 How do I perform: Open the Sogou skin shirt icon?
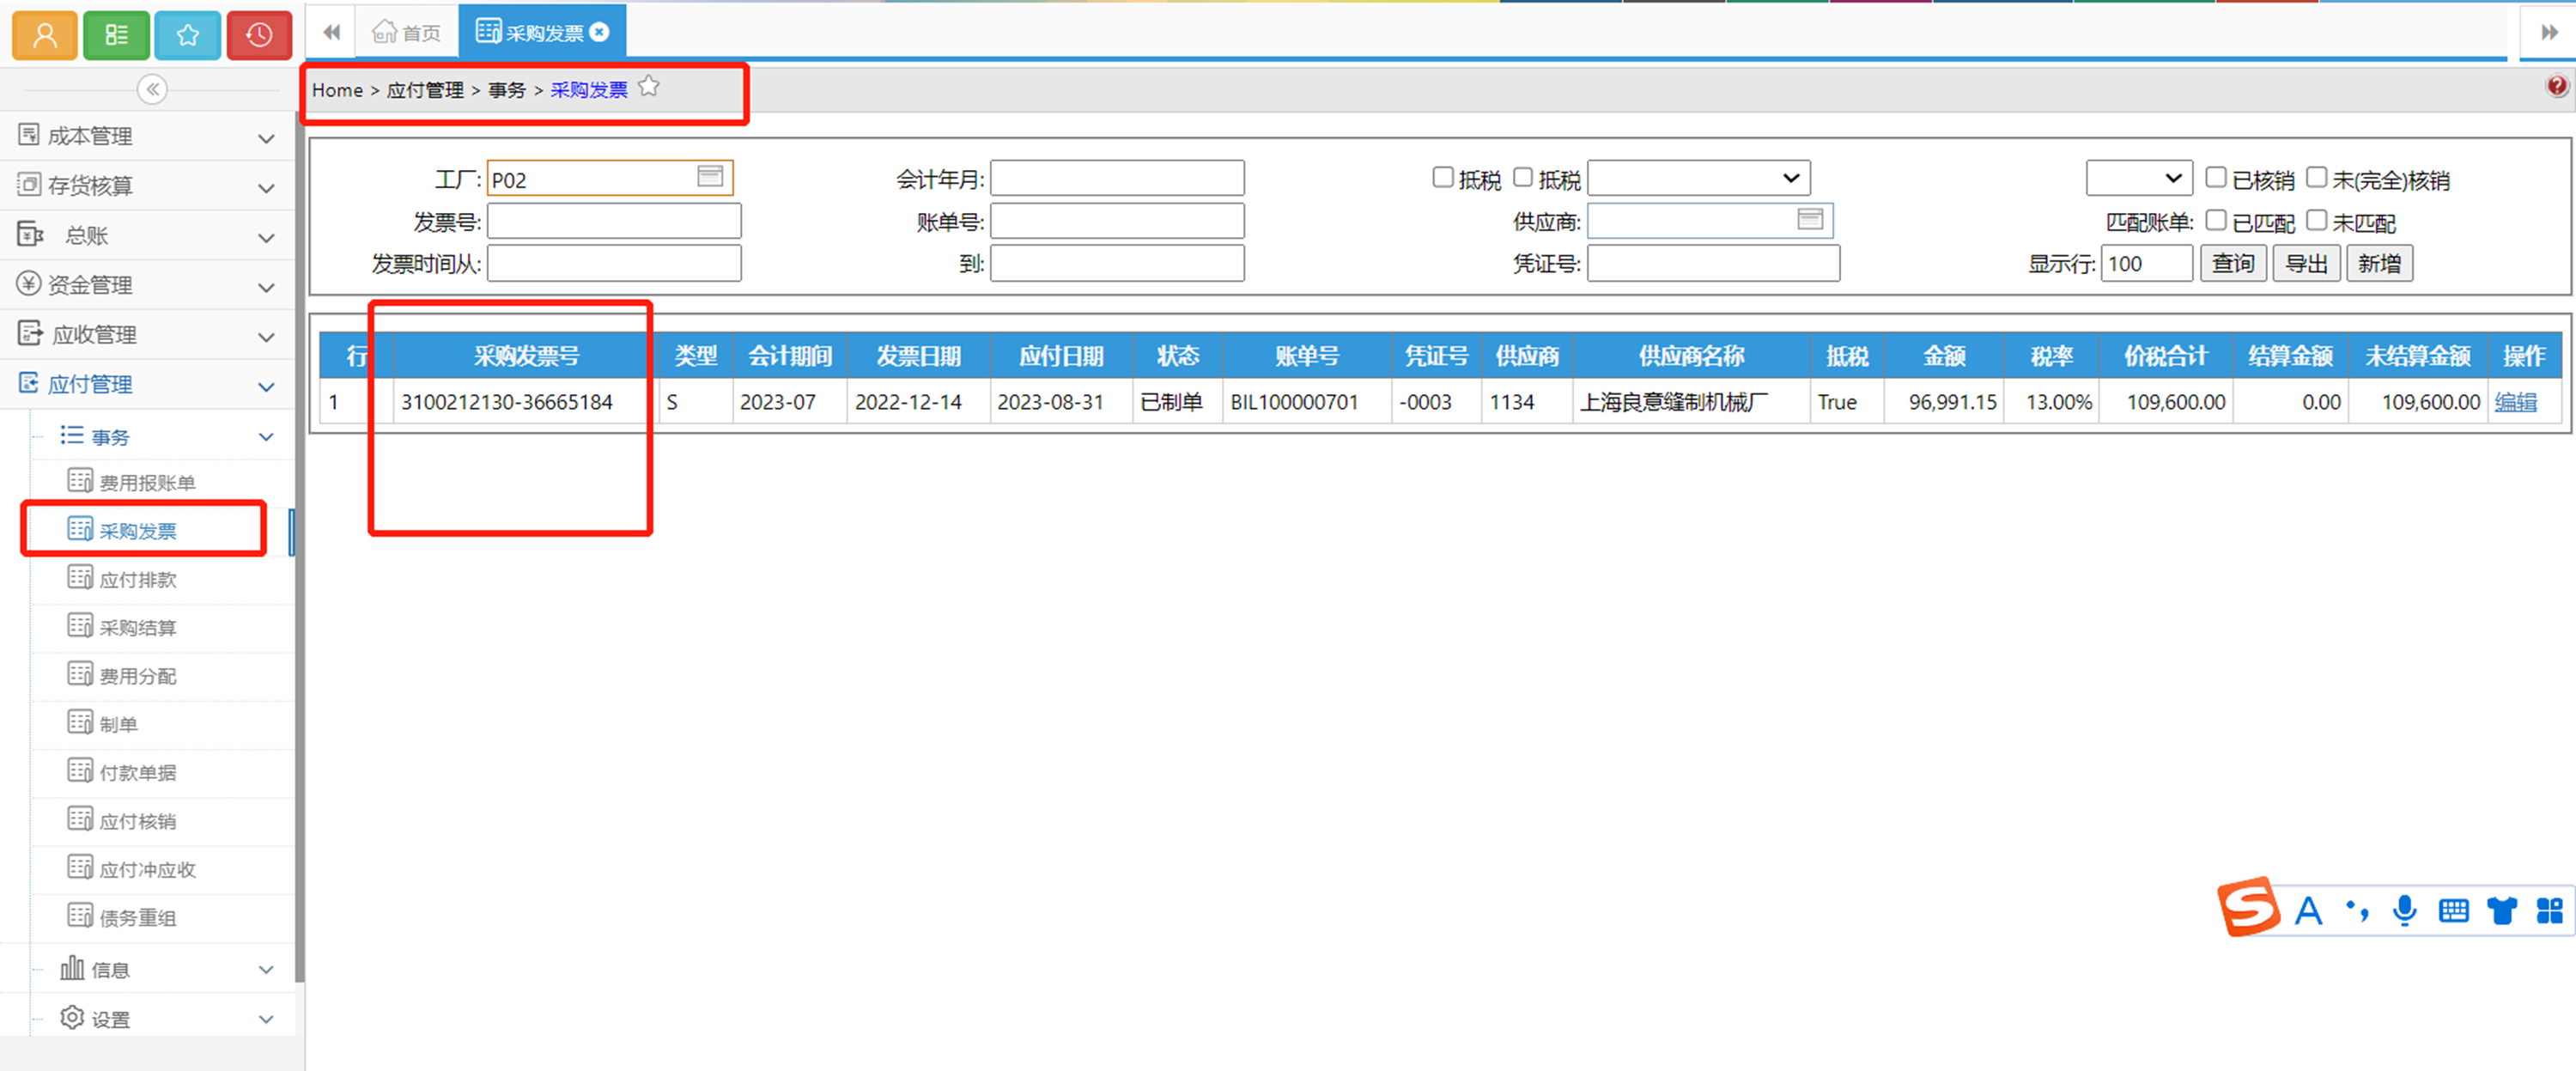(2502, 911)
